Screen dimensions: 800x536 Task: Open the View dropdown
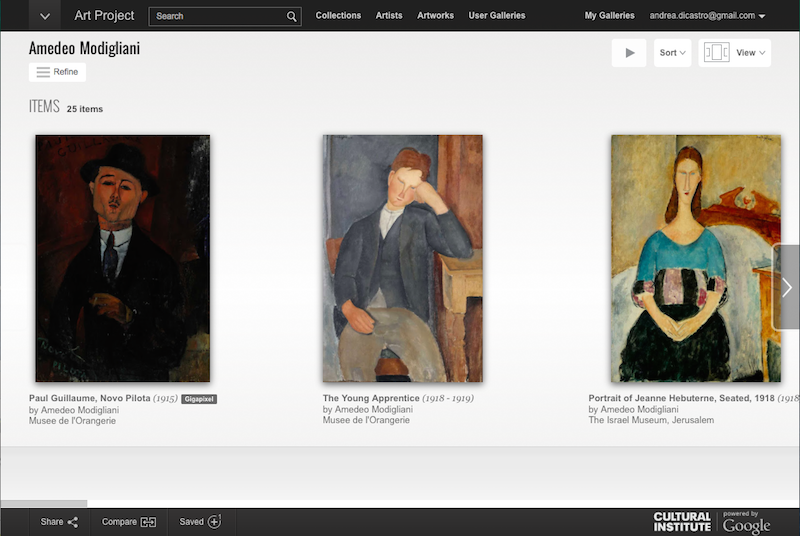tap(735, 53)
